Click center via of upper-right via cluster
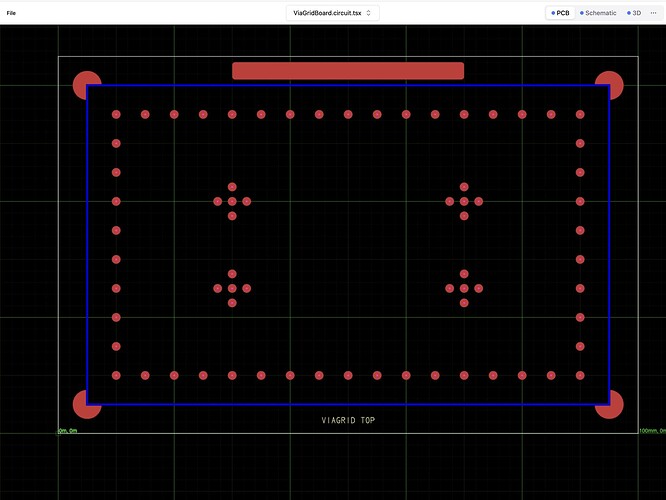 [x=464, y=202]
